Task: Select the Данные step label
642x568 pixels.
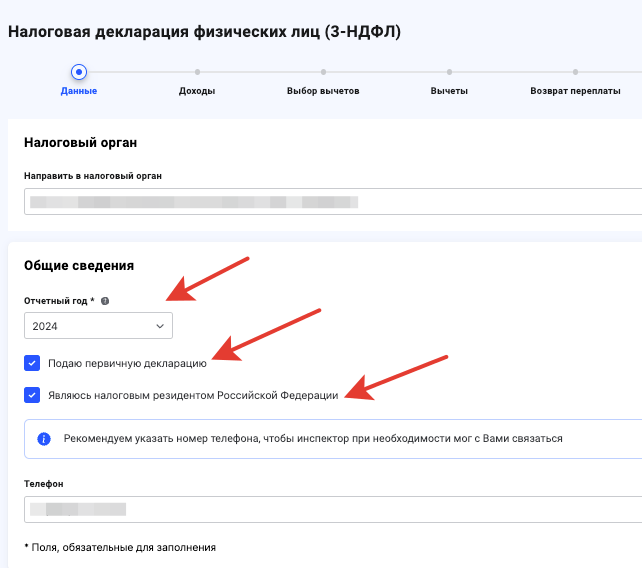Action: [x=79, y=91]
